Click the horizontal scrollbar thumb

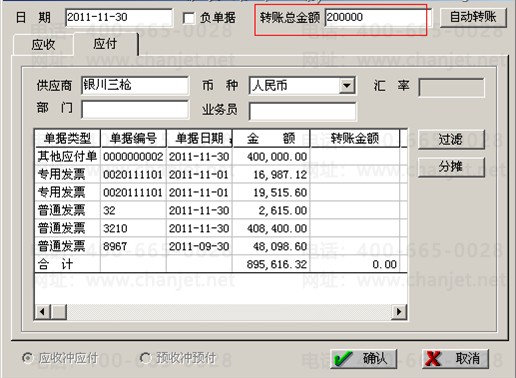pyautogui.click(x=59, y=312)
